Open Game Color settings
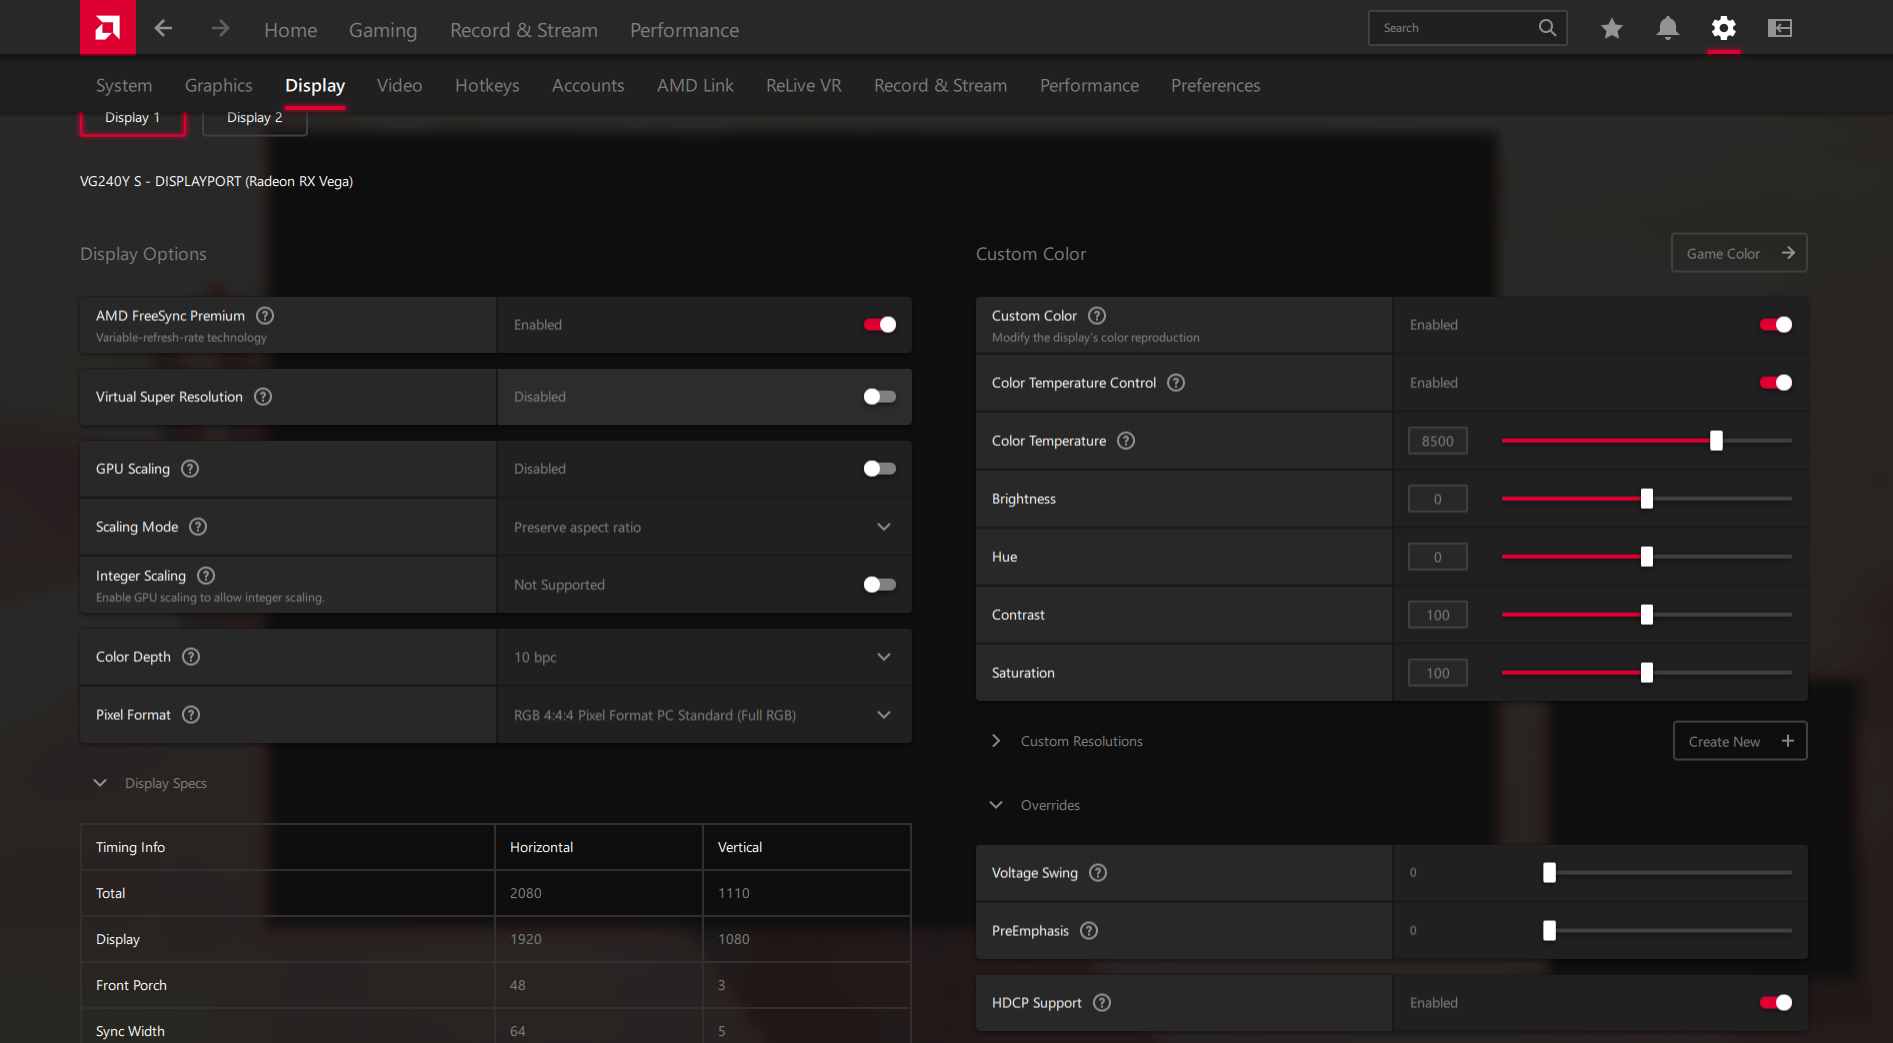This screenshot has height=1043, width=1893. pos(1739,253)
